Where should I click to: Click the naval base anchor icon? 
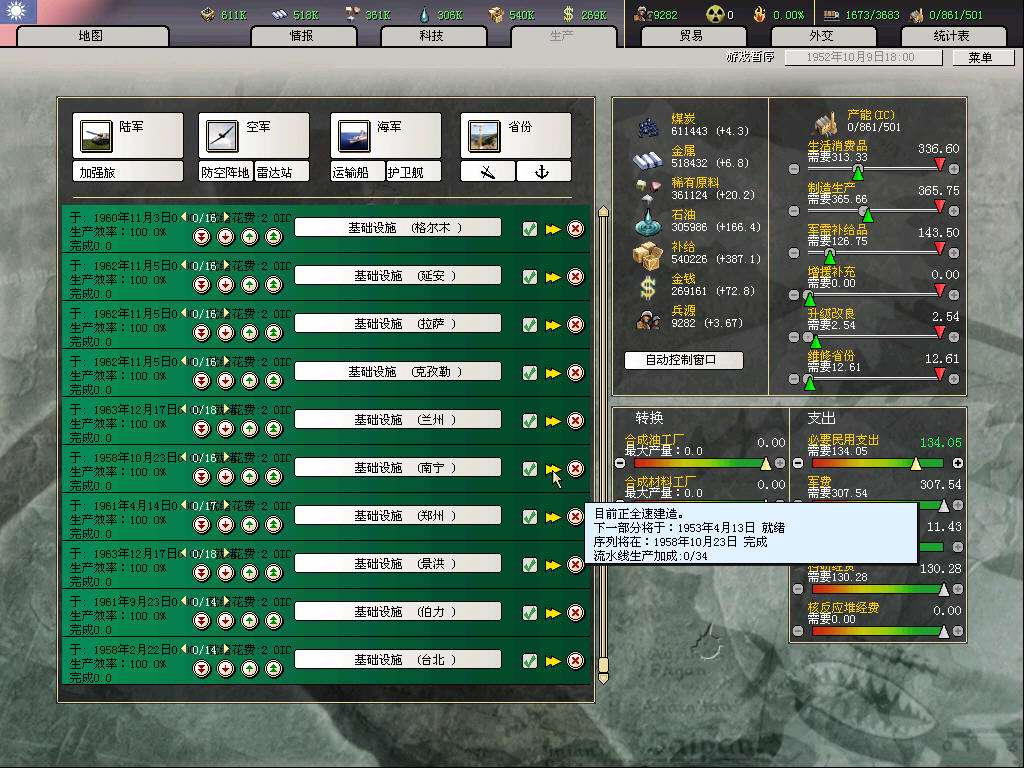(x=543, y=172)
